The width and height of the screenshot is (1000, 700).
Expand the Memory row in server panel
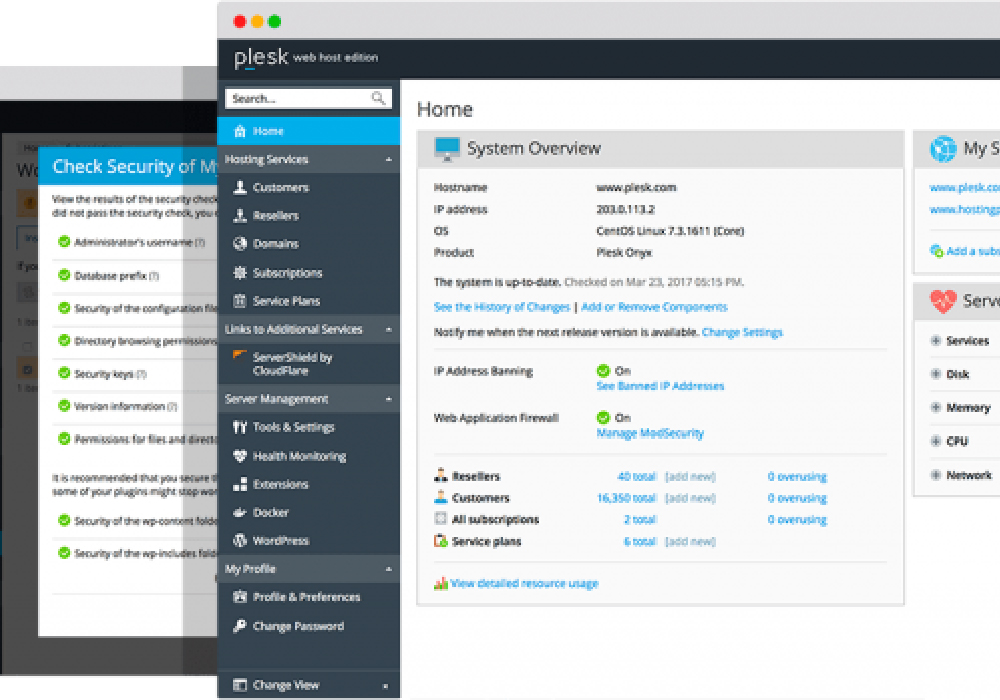point(936,408)
